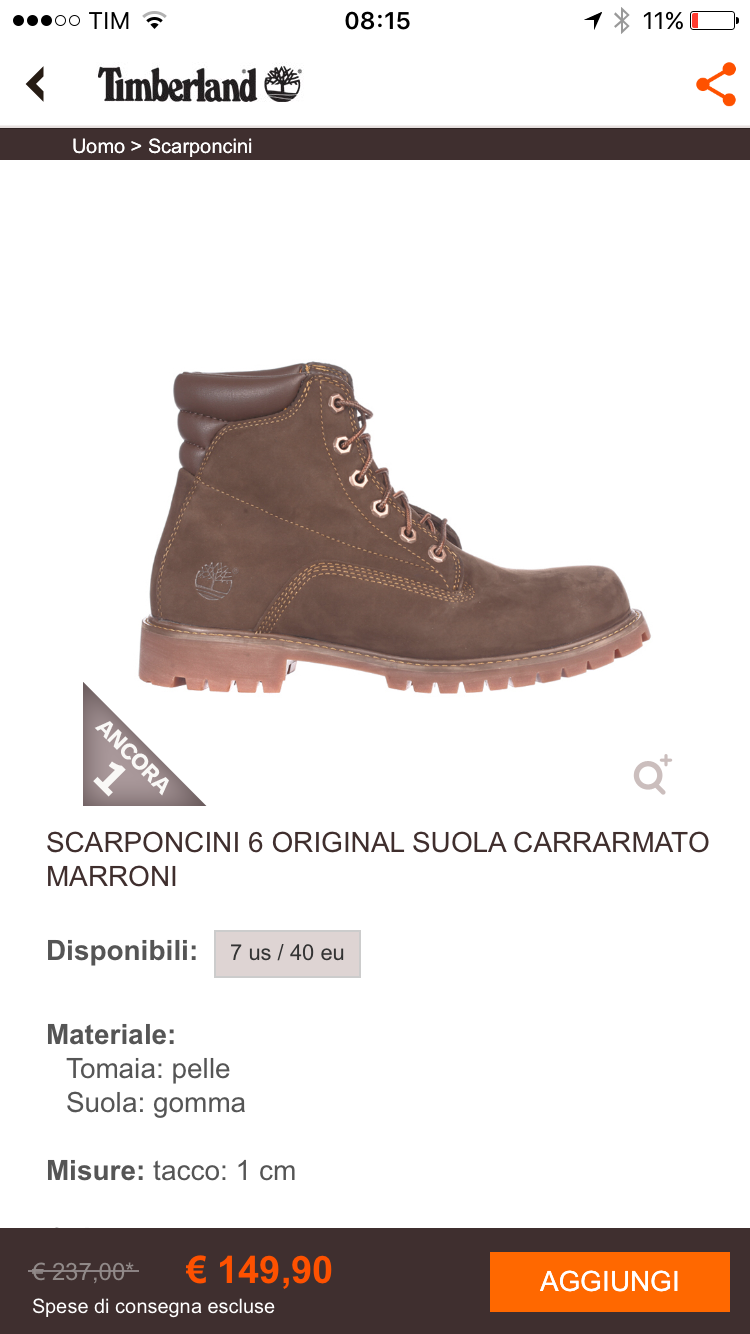Screen dimensions: 750x1334
Task: Go to Uomo breadcrumb category
Action: [98, 146]
